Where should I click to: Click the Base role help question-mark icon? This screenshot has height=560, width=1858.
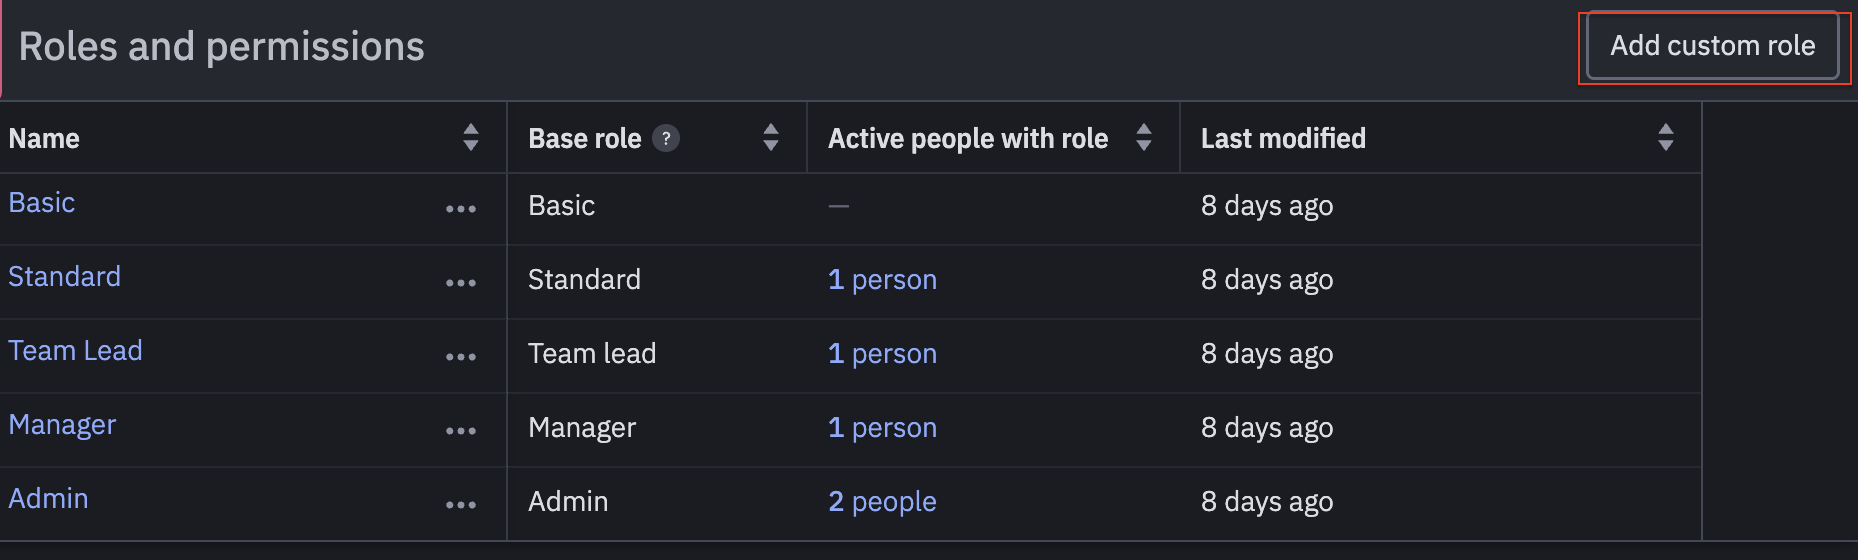click(x=666, y=138)
